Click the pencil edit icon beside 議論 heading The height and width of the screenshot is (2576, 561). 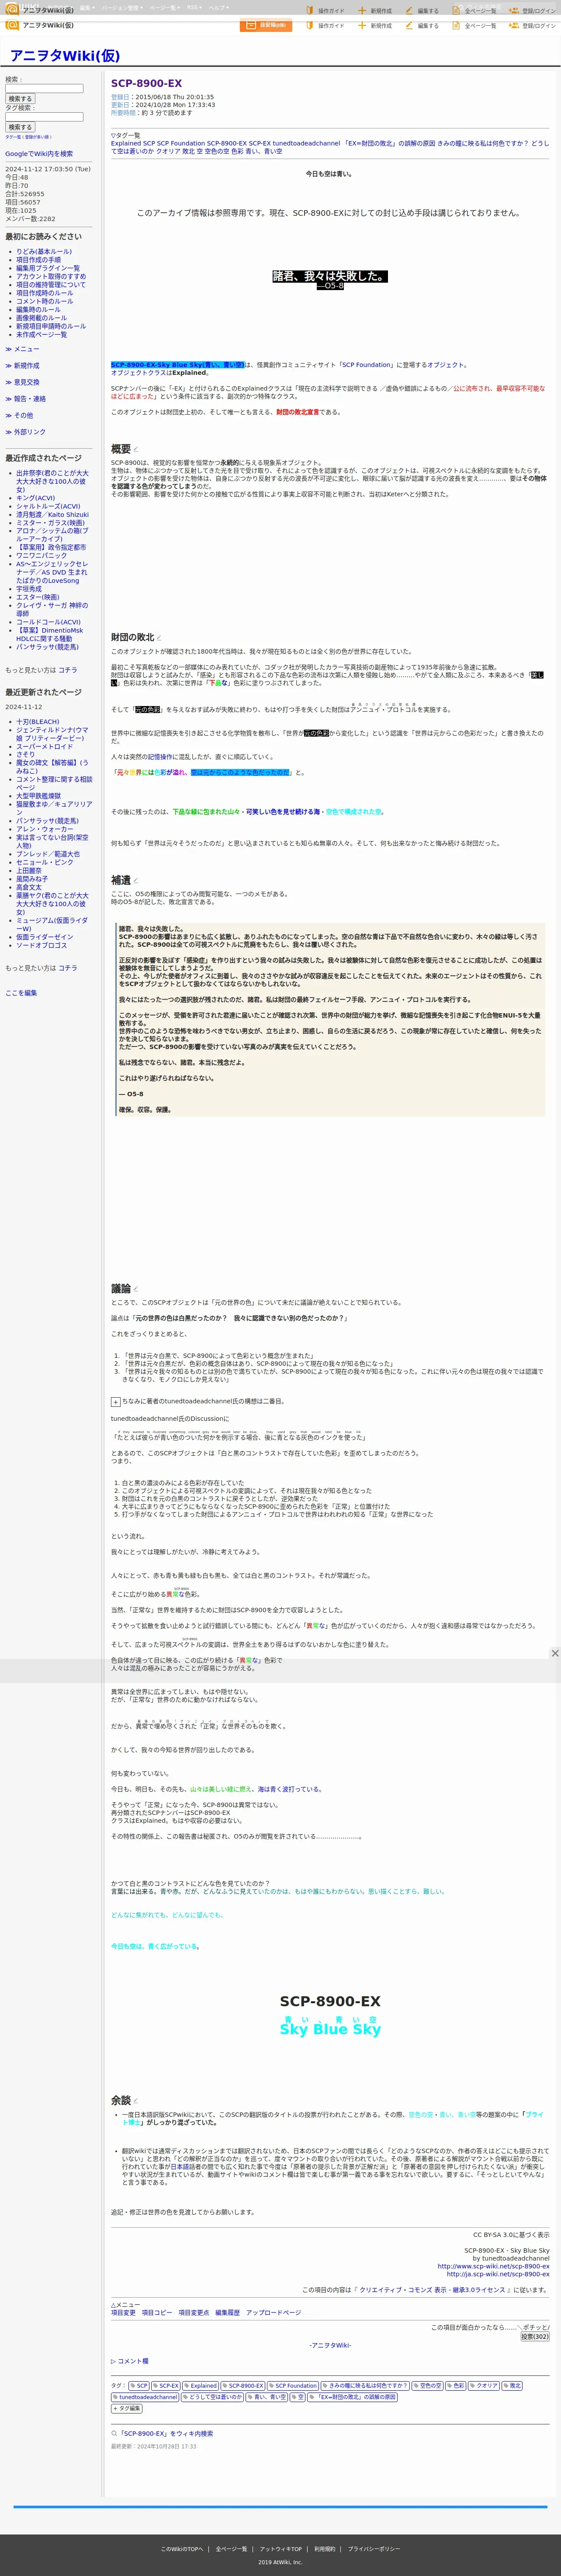pos(136,1289)
